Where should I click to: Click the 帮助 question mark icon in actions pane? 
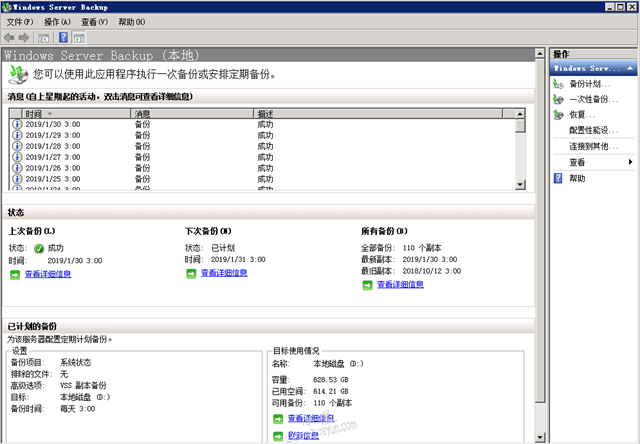[x=558, y=178]
